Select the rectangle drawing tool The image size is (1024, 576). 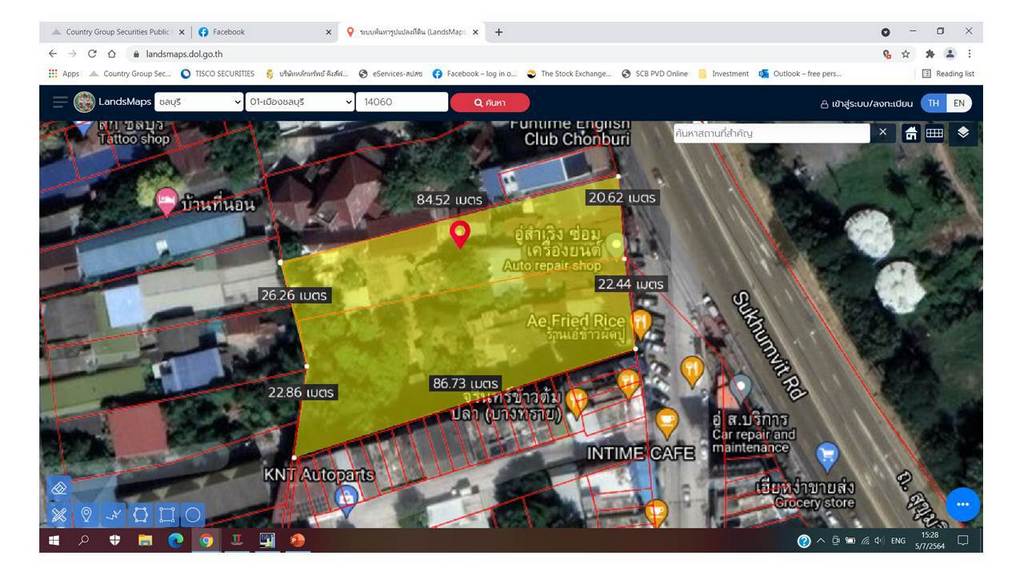click(167, 515)
